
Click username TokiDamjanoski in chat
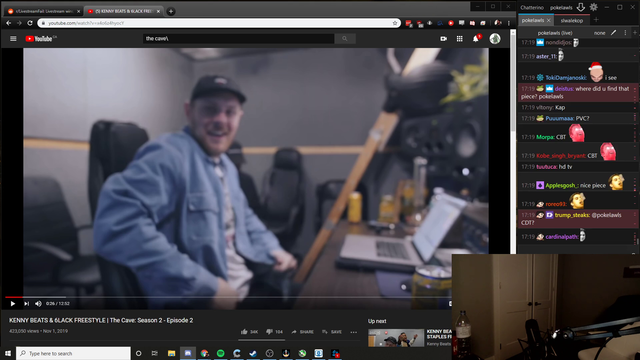click(566, 78)
